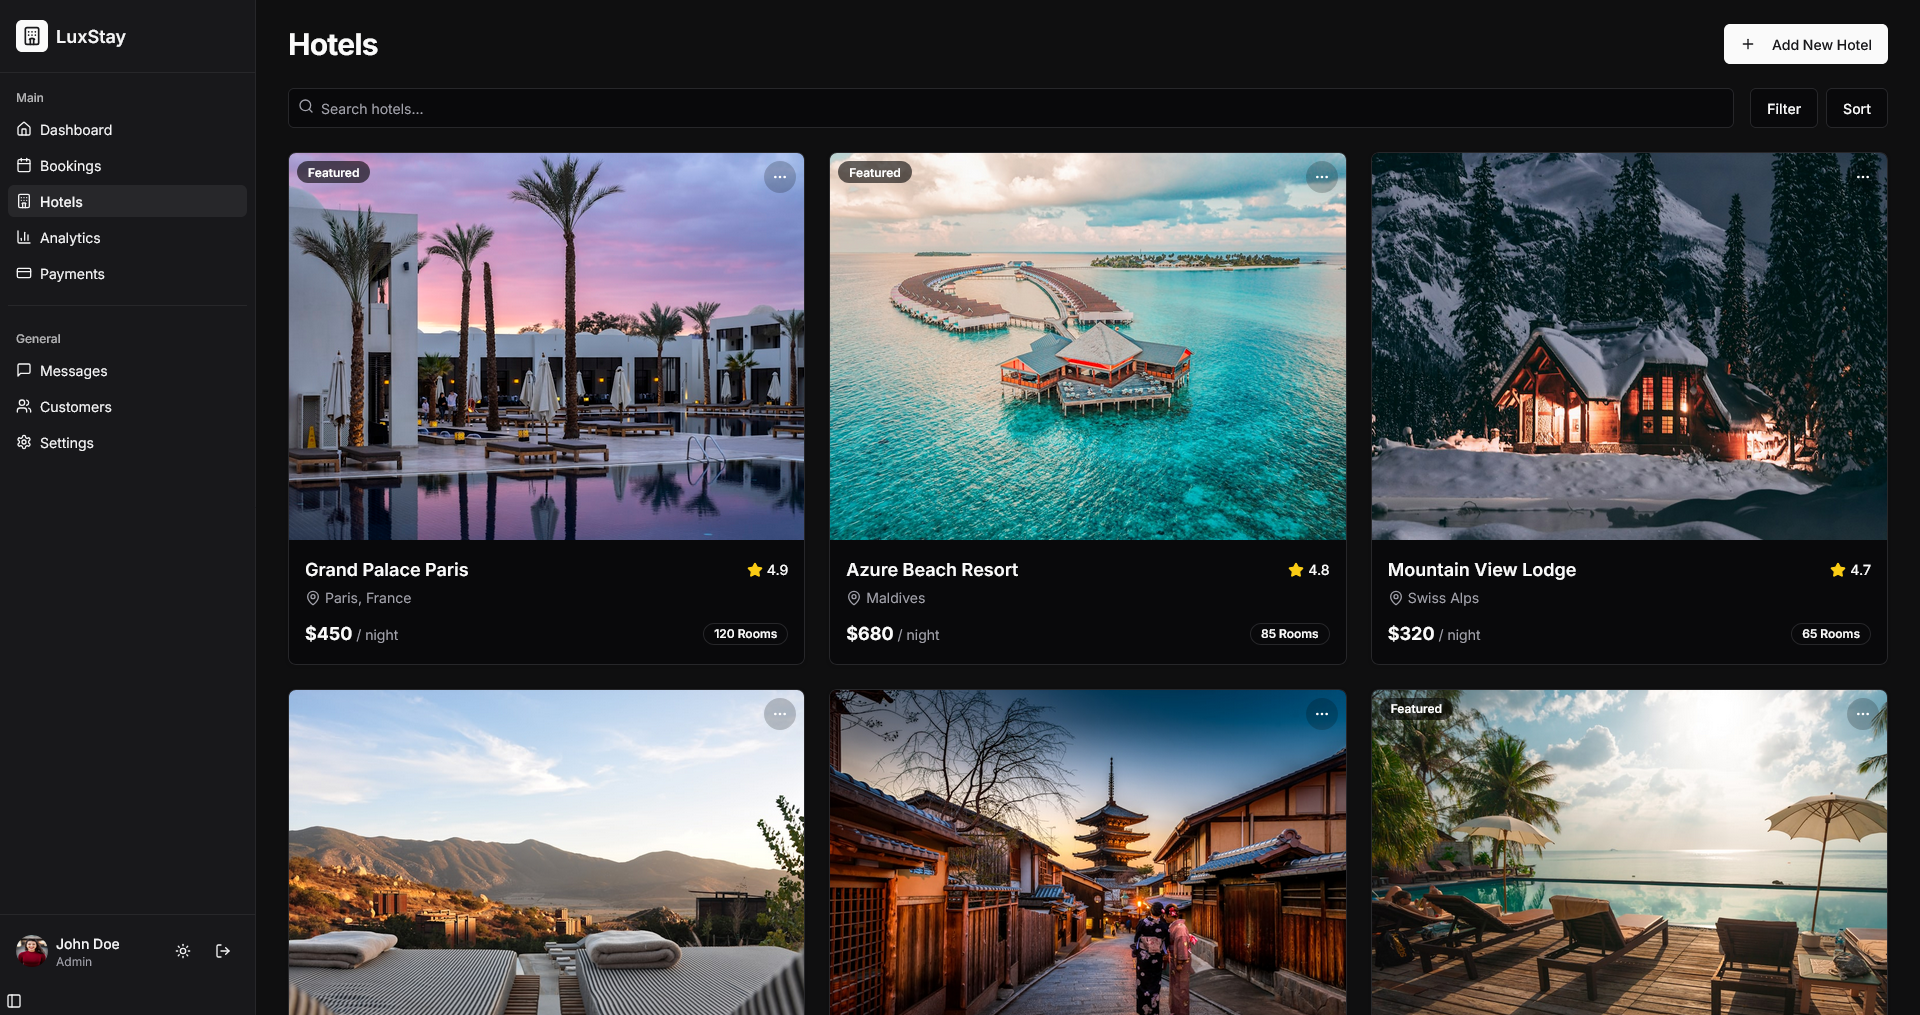Viewport: 1920px width, 1015px height.
Task: Open the Filter options
Action: click(1783, 108)
